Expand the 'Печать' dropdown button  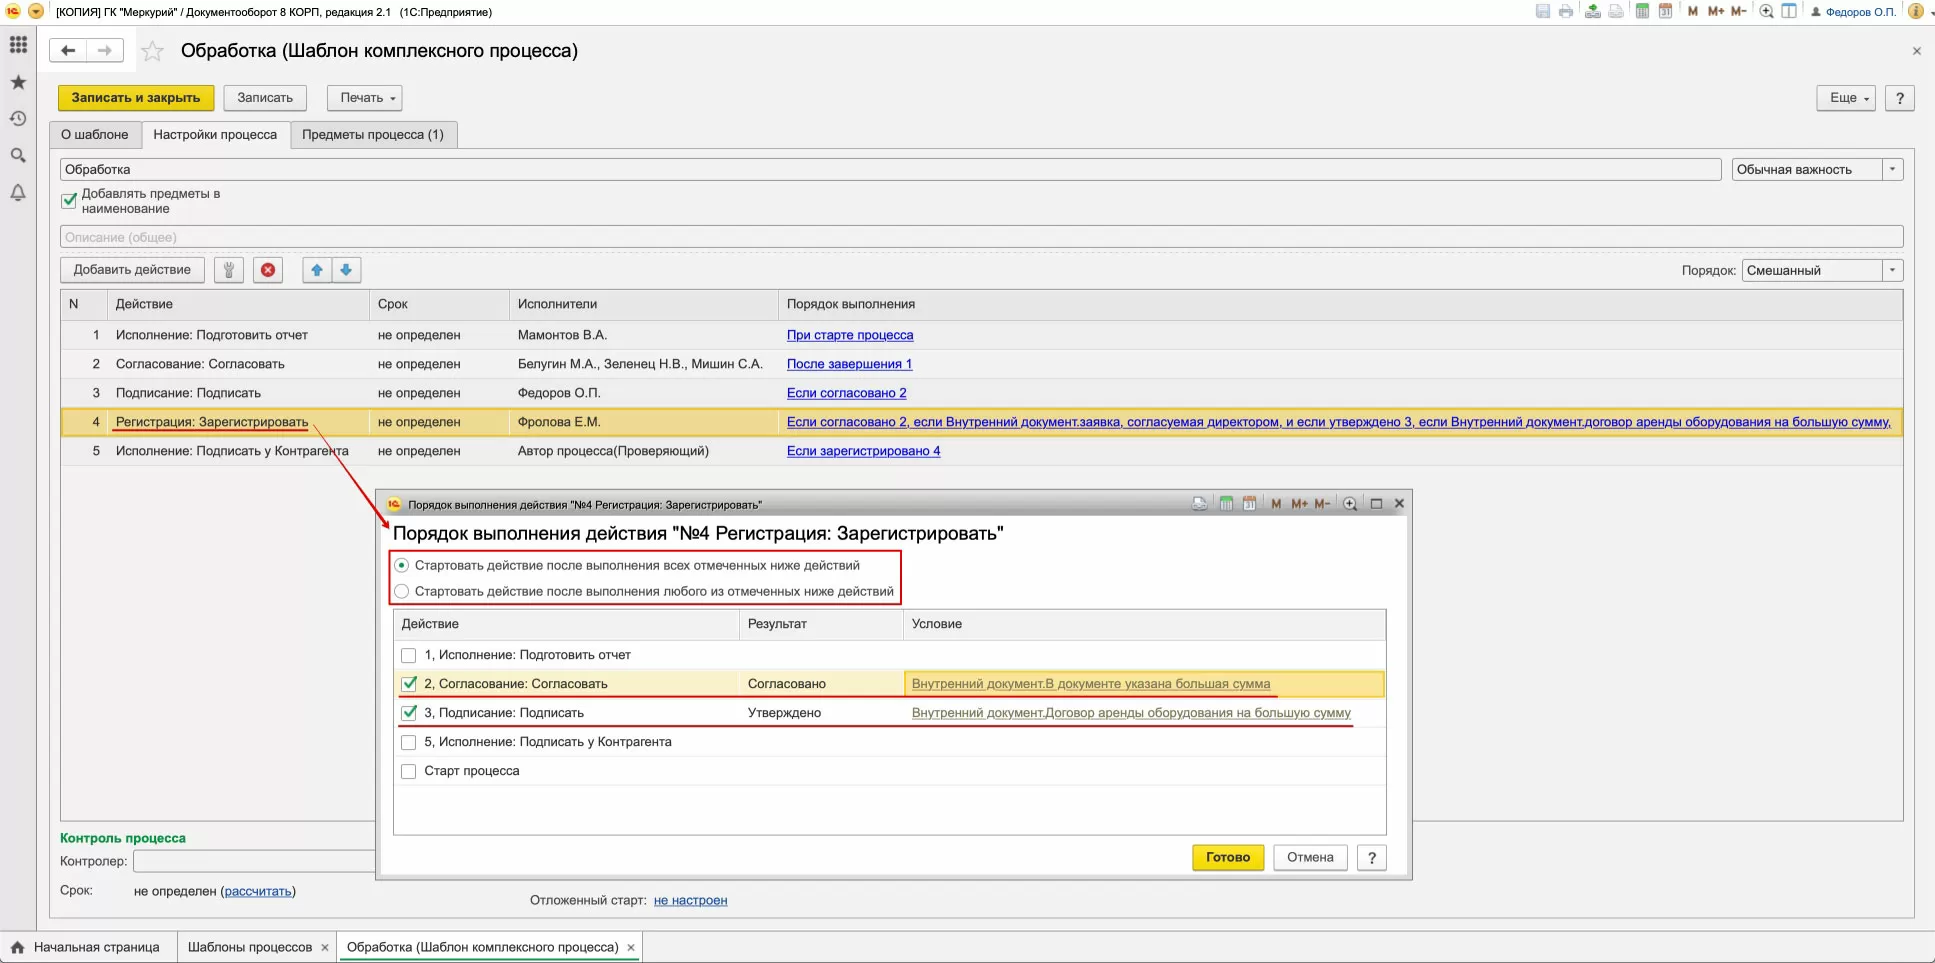[365, 98]
